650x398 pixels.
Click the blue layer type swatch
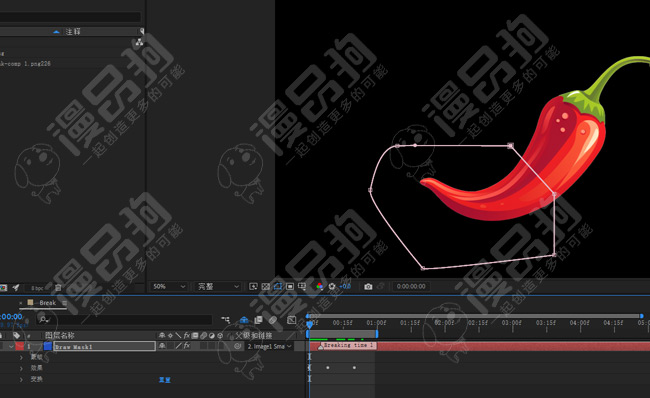pos(48,346)
